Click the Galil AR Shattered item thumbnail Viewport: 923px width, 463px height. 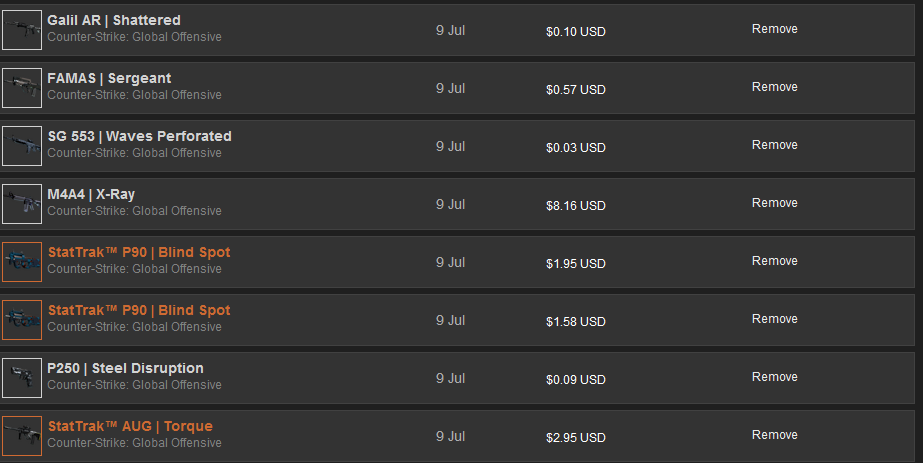(22, 30)
